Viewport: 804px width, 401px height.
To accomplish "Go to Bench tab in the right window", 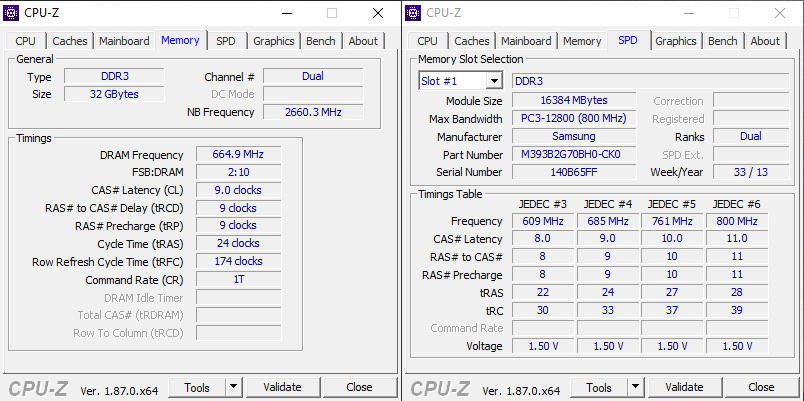I will tap(722, 41).
